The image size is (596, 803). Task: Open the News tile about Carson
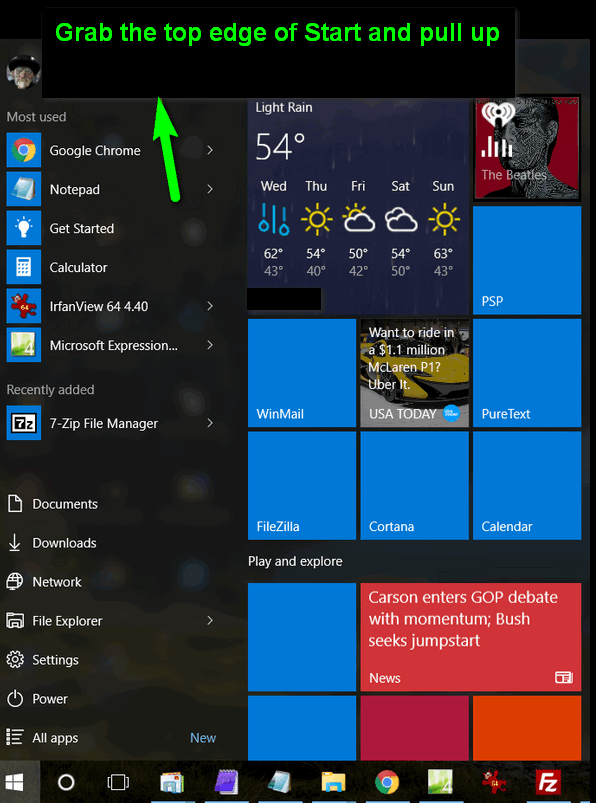(x=471, y=637)
